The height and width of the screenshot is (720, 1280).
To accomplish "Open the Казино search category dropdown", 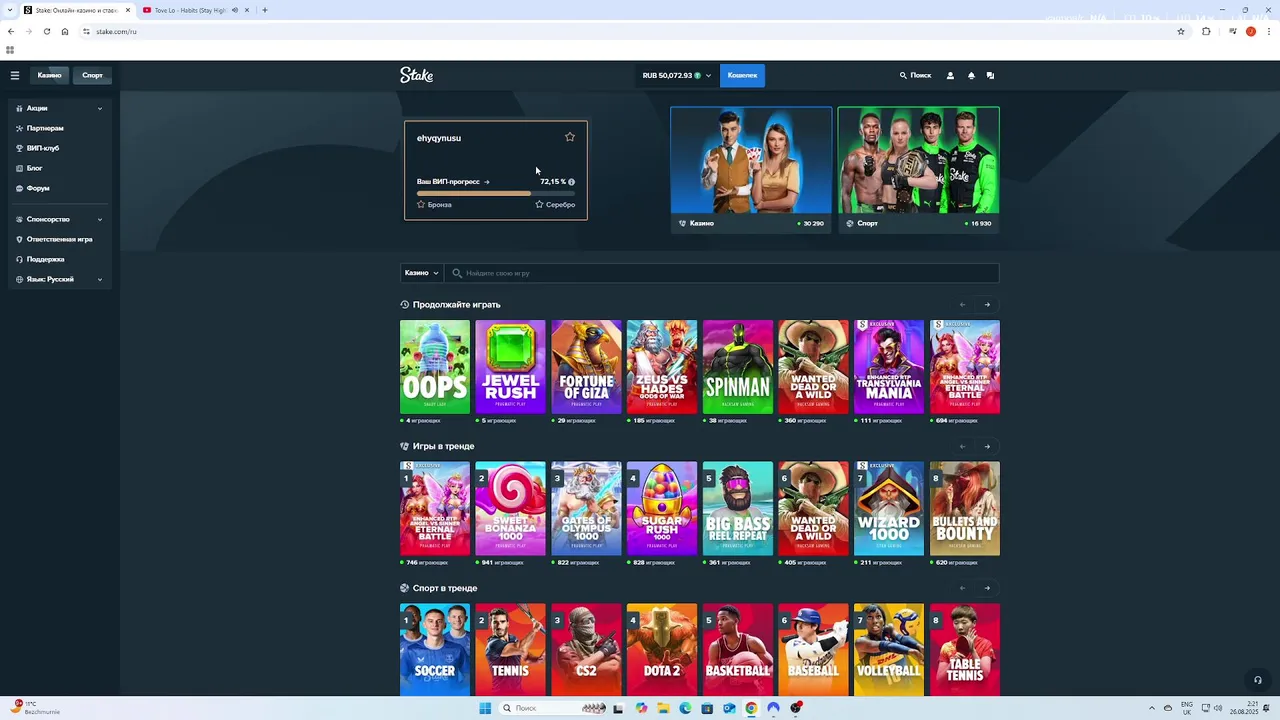I will [x=421, y=273].
